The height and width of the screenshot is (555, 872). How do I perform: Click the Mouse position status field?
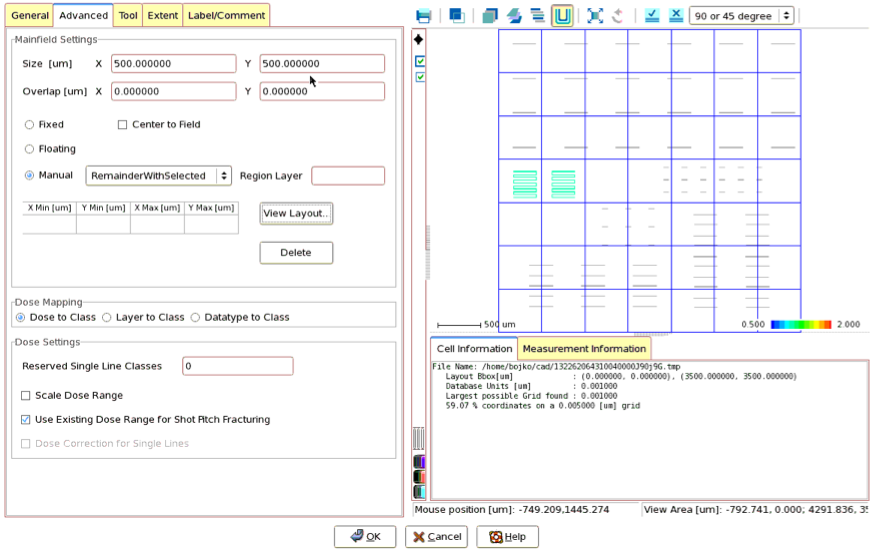(526, 509)
